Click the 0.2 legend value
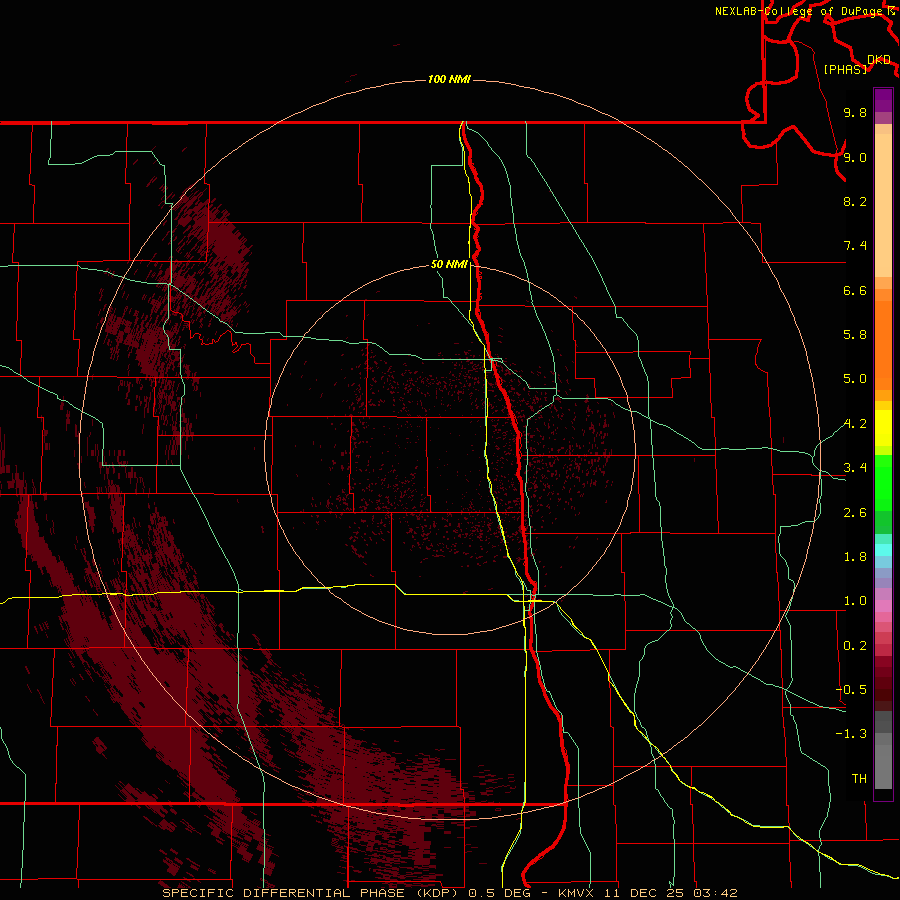 [x=855, y=646]
